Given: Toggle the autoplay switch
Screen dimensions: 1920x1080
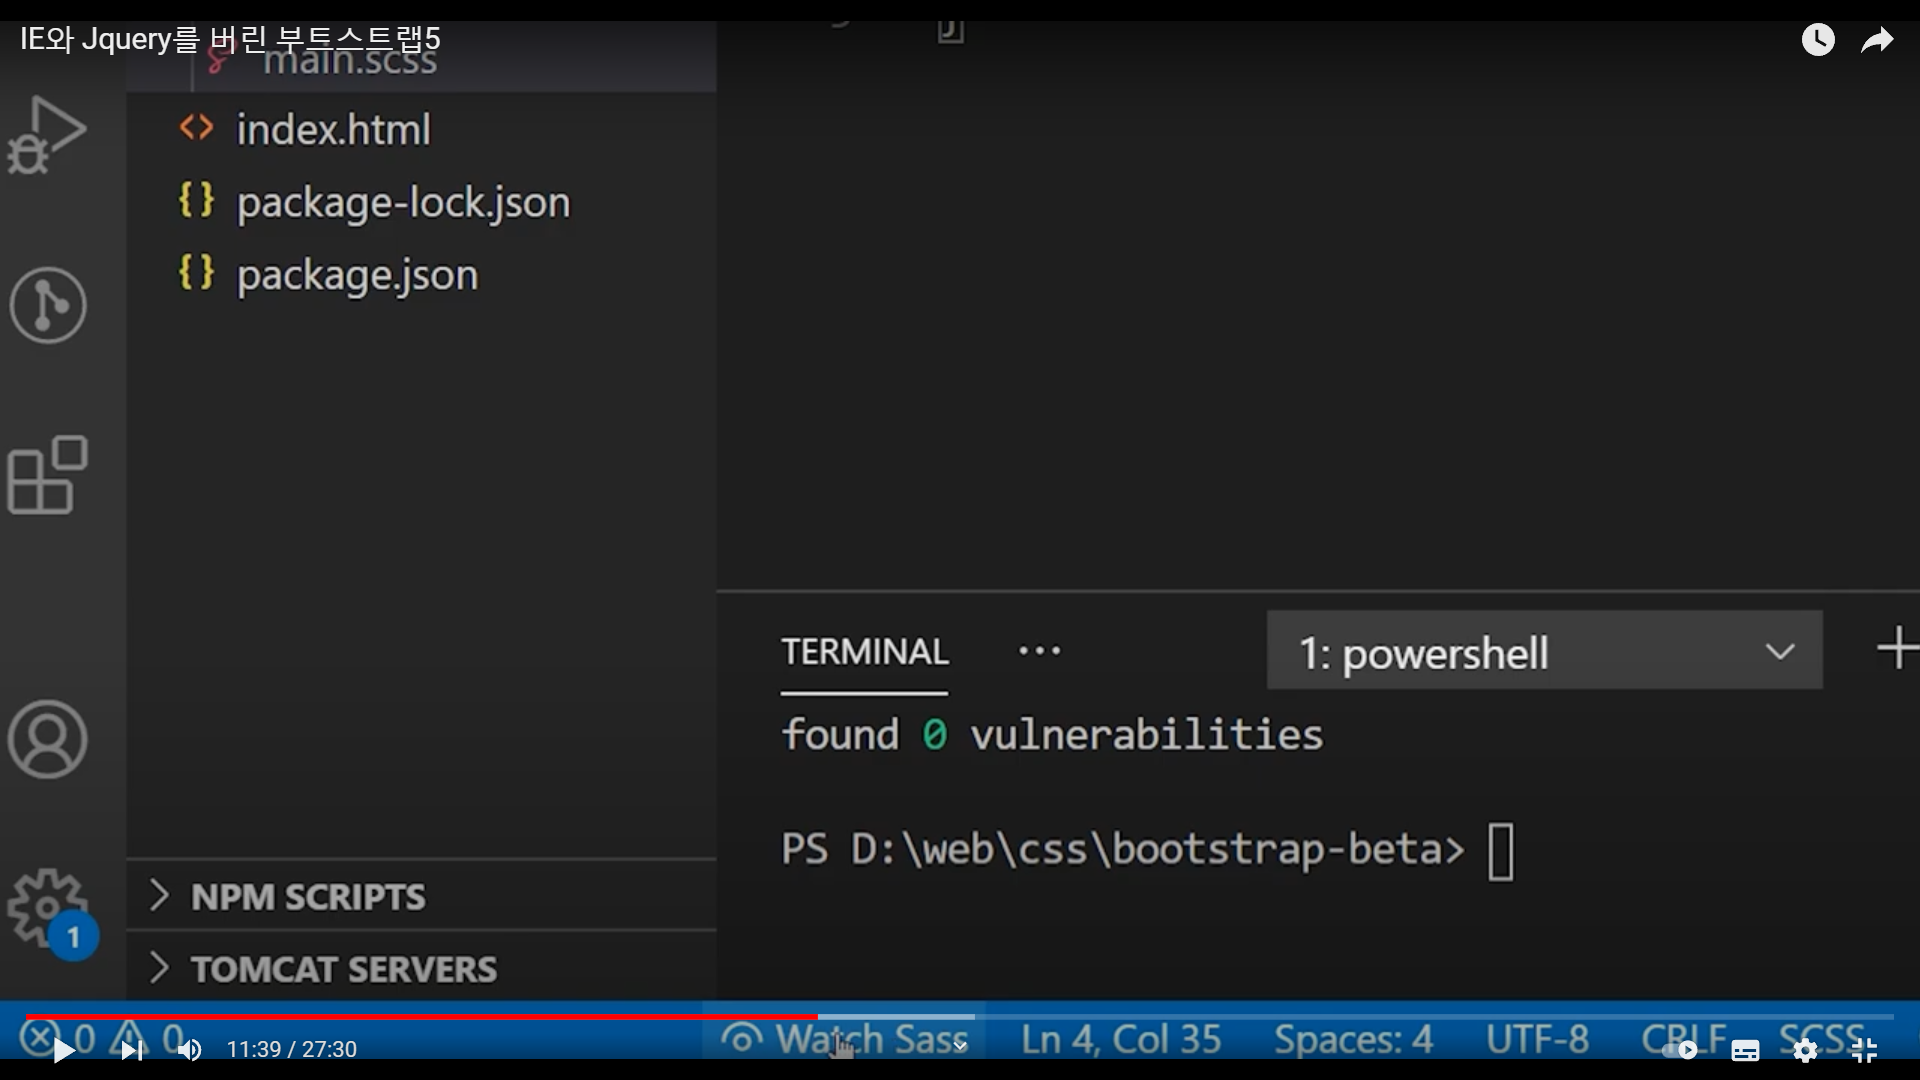Looking at the screenshot, I should click(x=1680, y=1050).
